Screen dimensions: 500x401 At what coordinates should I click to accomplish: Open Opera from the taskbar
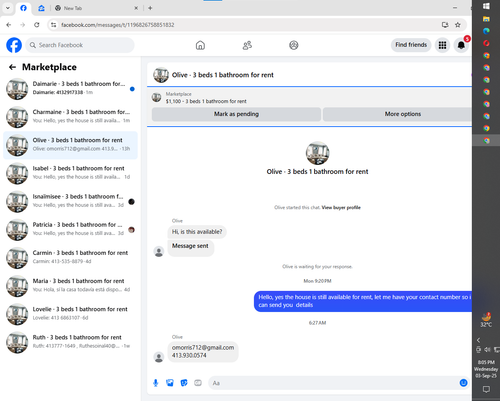(486, 43)
